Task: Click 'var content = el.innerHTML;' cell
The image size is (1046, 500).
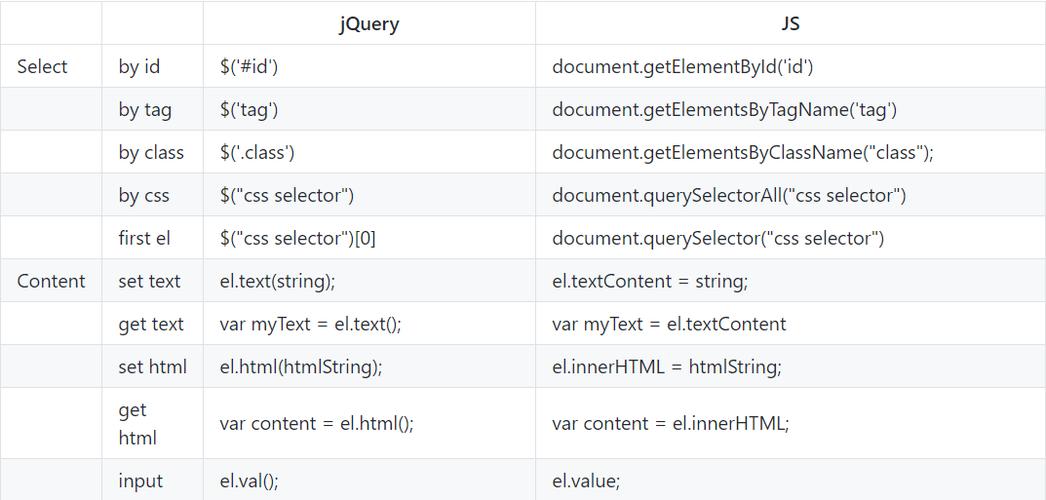Action: (790, 423)
